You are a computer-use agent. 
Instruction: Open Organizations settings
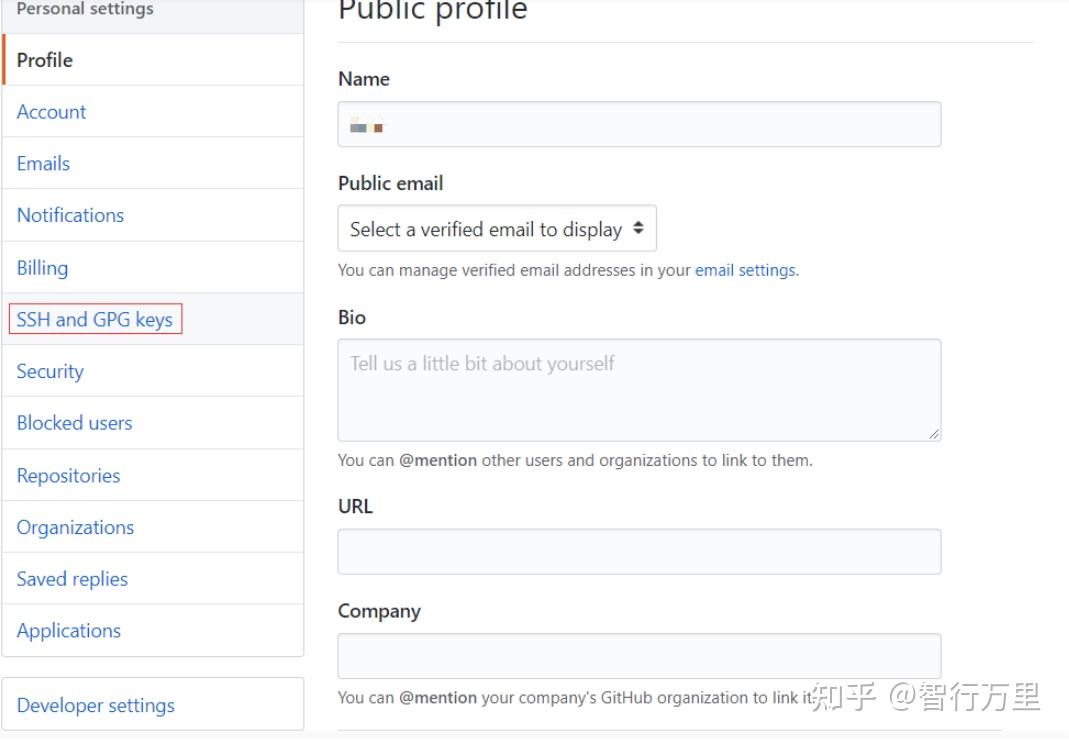[75, 527]
